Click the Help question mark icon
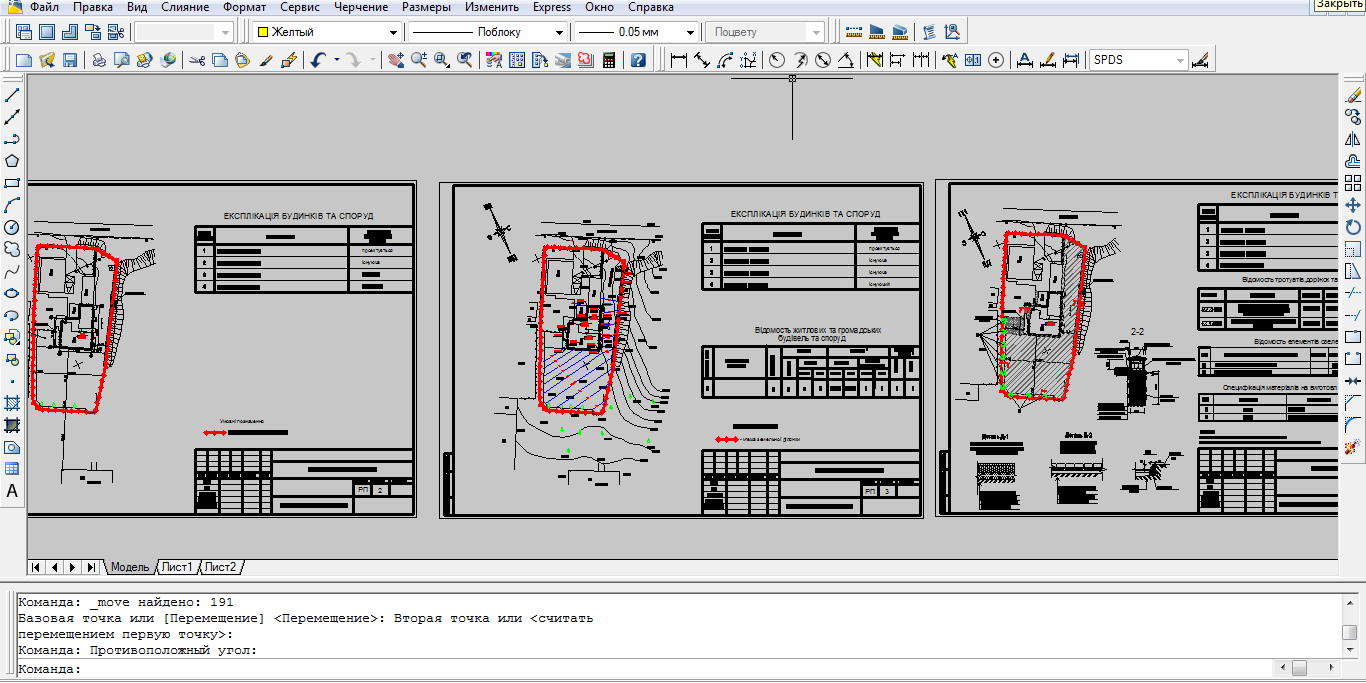The width and height of the screenshot is (1366, 683). coord(638,60)
